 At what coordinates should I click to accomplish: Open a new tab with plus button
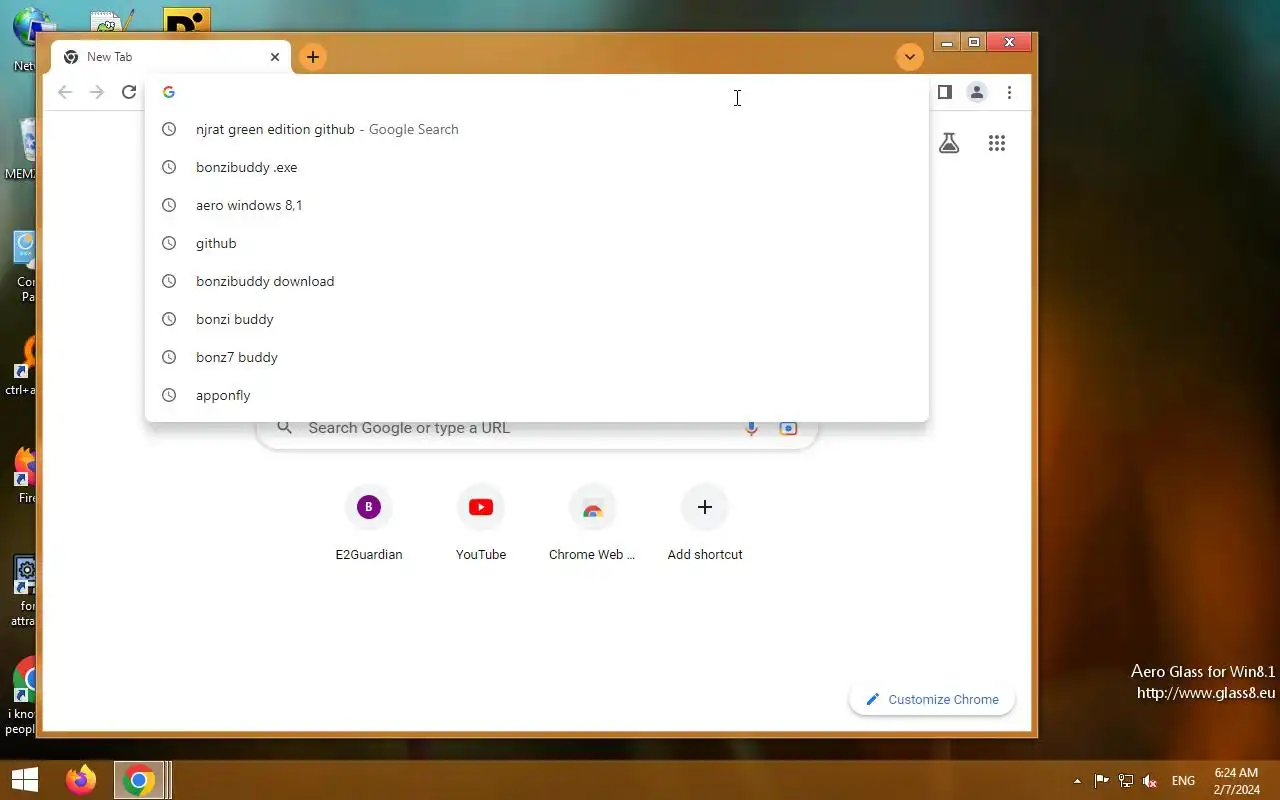313,57
